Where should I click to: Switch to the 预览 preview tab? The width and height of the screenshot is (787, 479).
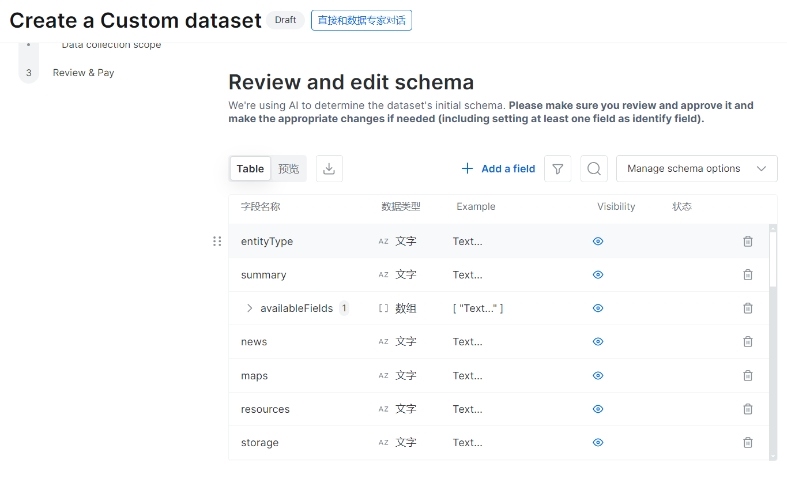(x=289, y=169)
